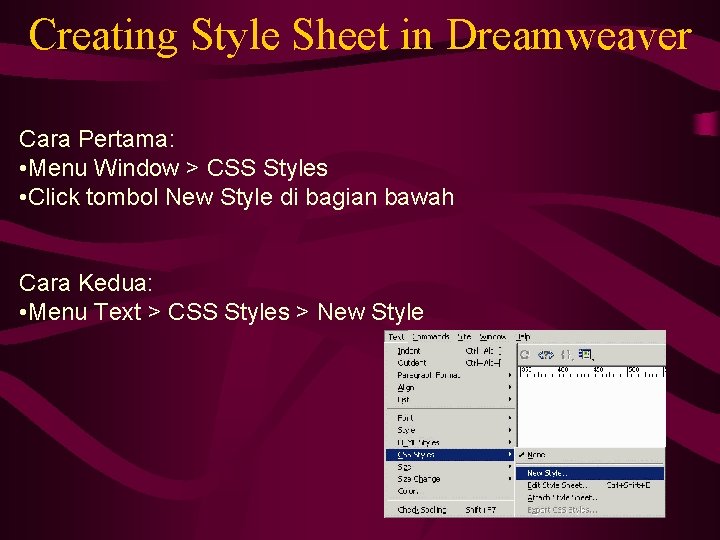The height and width of the screenshot is (540, 720).
Task: Choose Outdent from the Text menu
Action: [x=450, y=363]
